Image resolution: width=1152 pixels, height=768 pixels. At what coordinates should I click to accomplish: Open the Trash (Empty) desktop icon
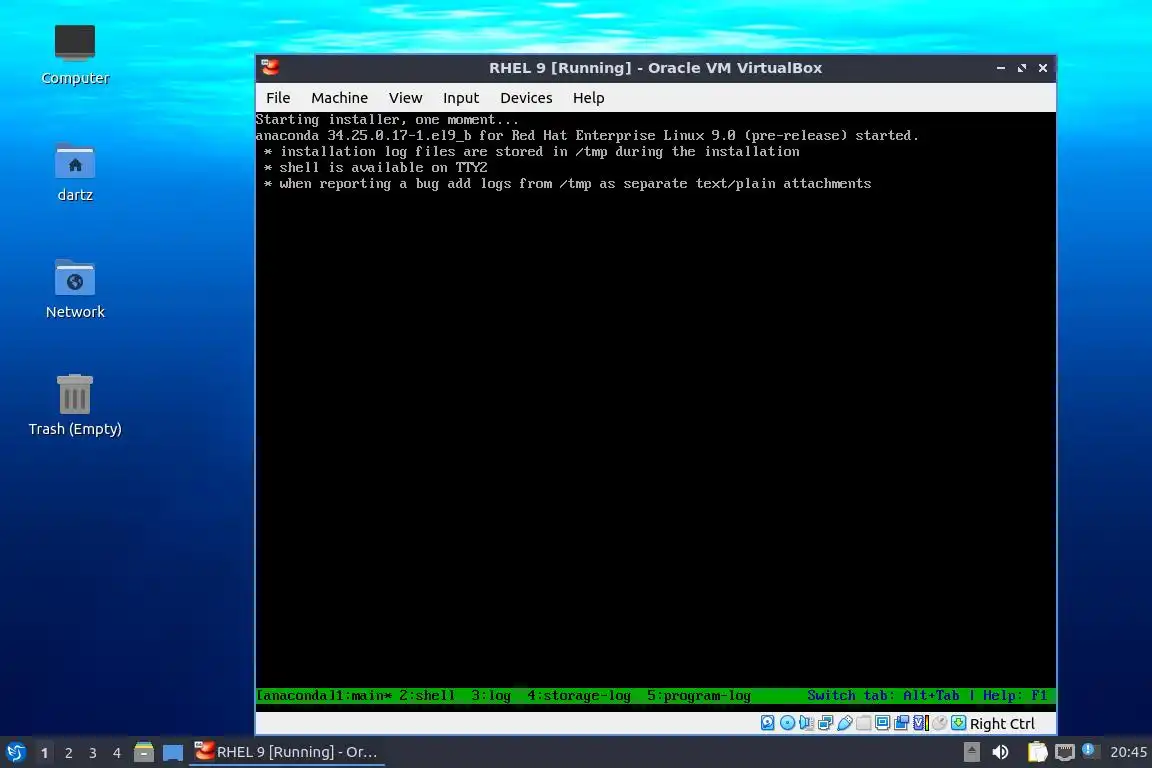click(x=75, y=406)
